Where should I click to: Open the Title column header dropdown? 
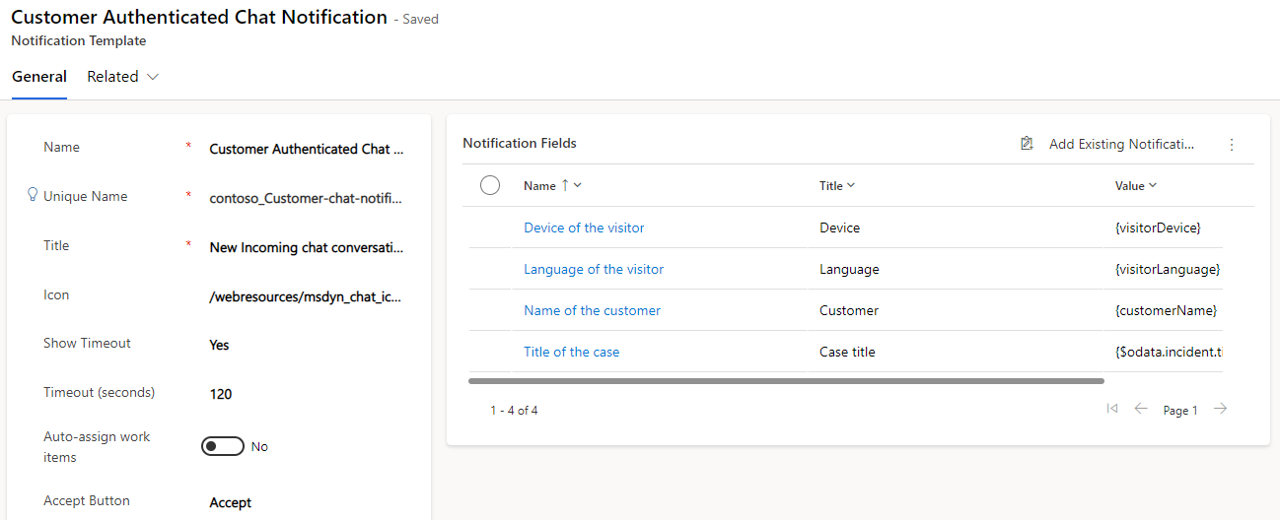point(837,185)
